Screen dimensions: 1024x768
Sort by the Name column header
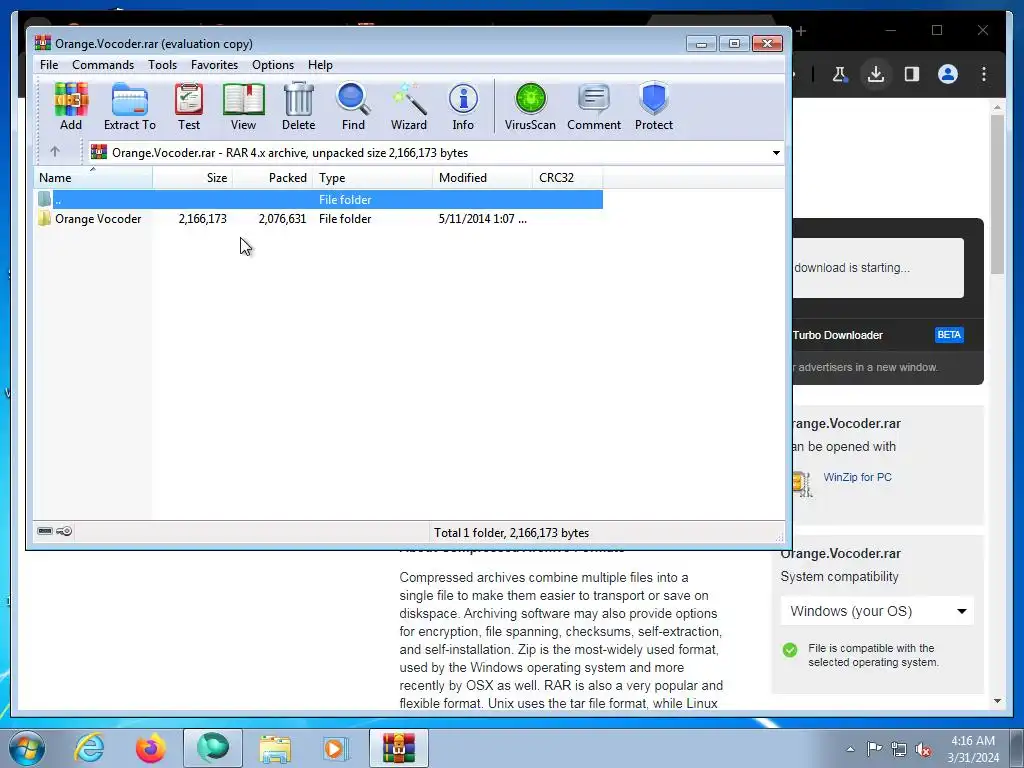point(93,178)
